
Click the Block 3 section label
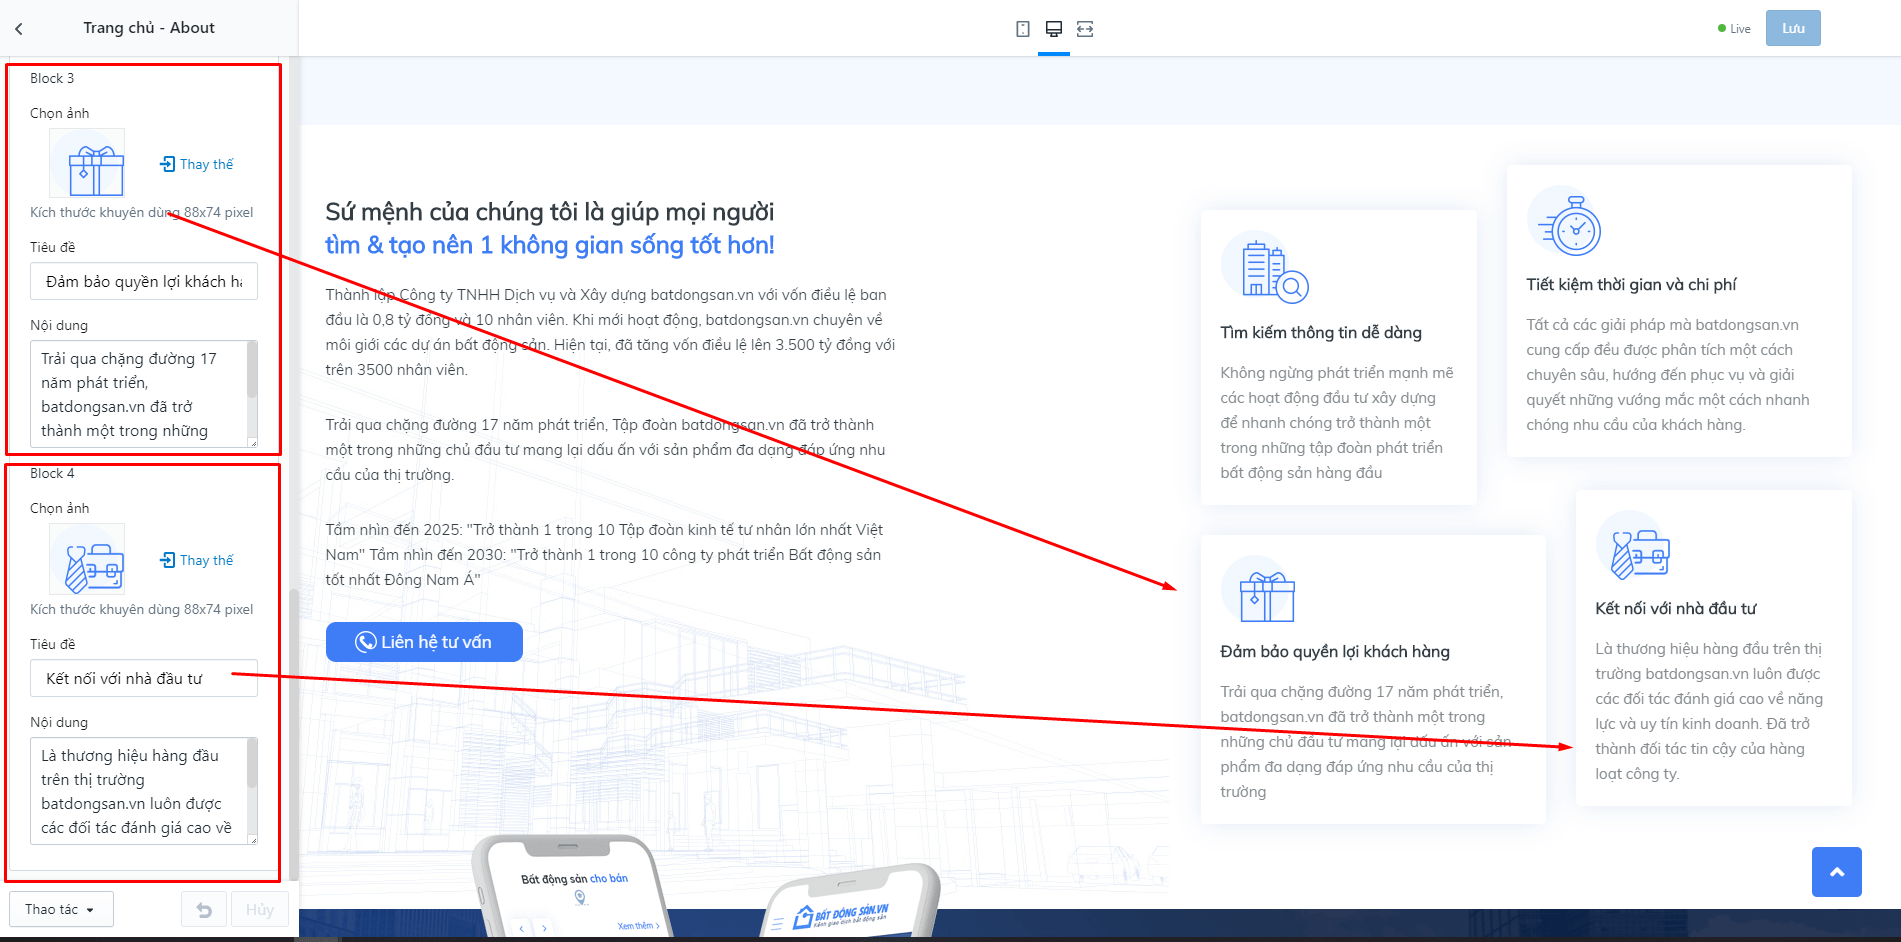tap(52, 78)
